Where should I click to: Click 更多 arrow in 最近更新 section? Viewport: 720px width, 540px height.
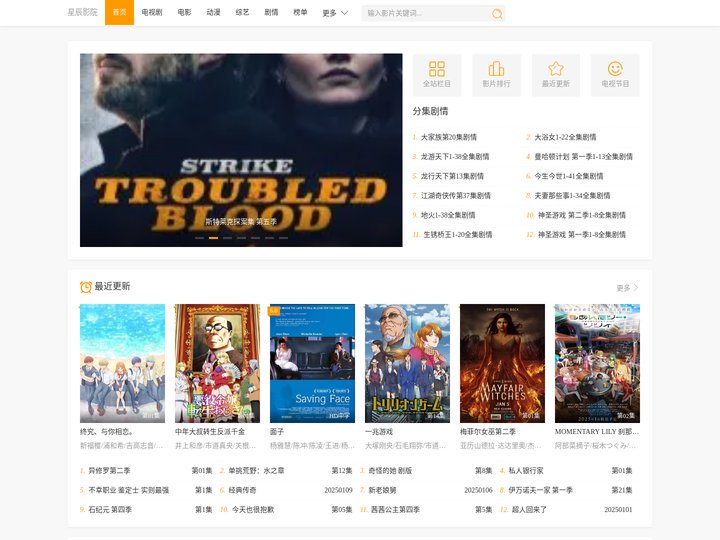coord(627,288)
